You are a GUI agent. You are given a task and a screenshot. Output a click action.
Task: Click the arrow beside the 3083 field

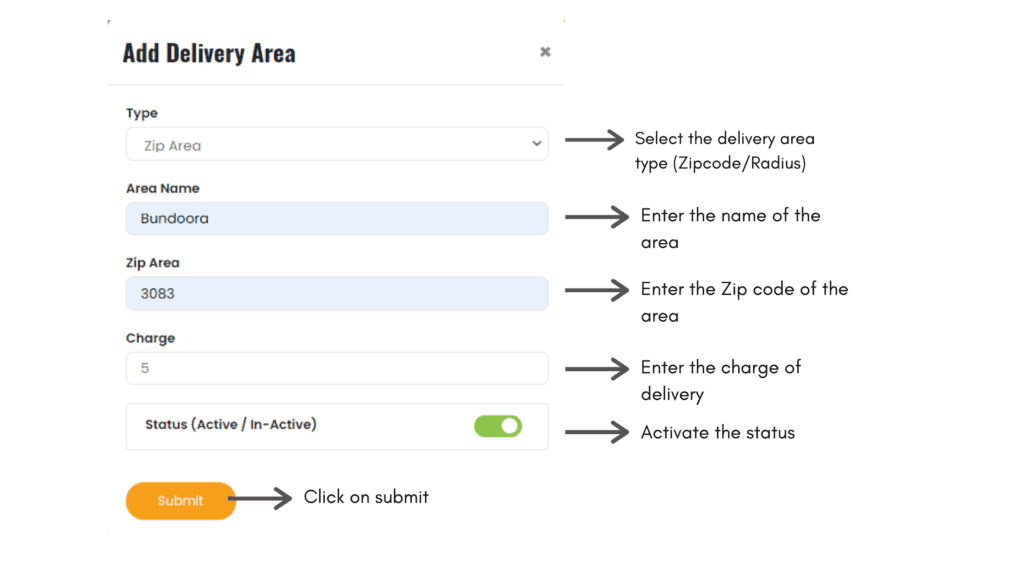click(597, 290)
